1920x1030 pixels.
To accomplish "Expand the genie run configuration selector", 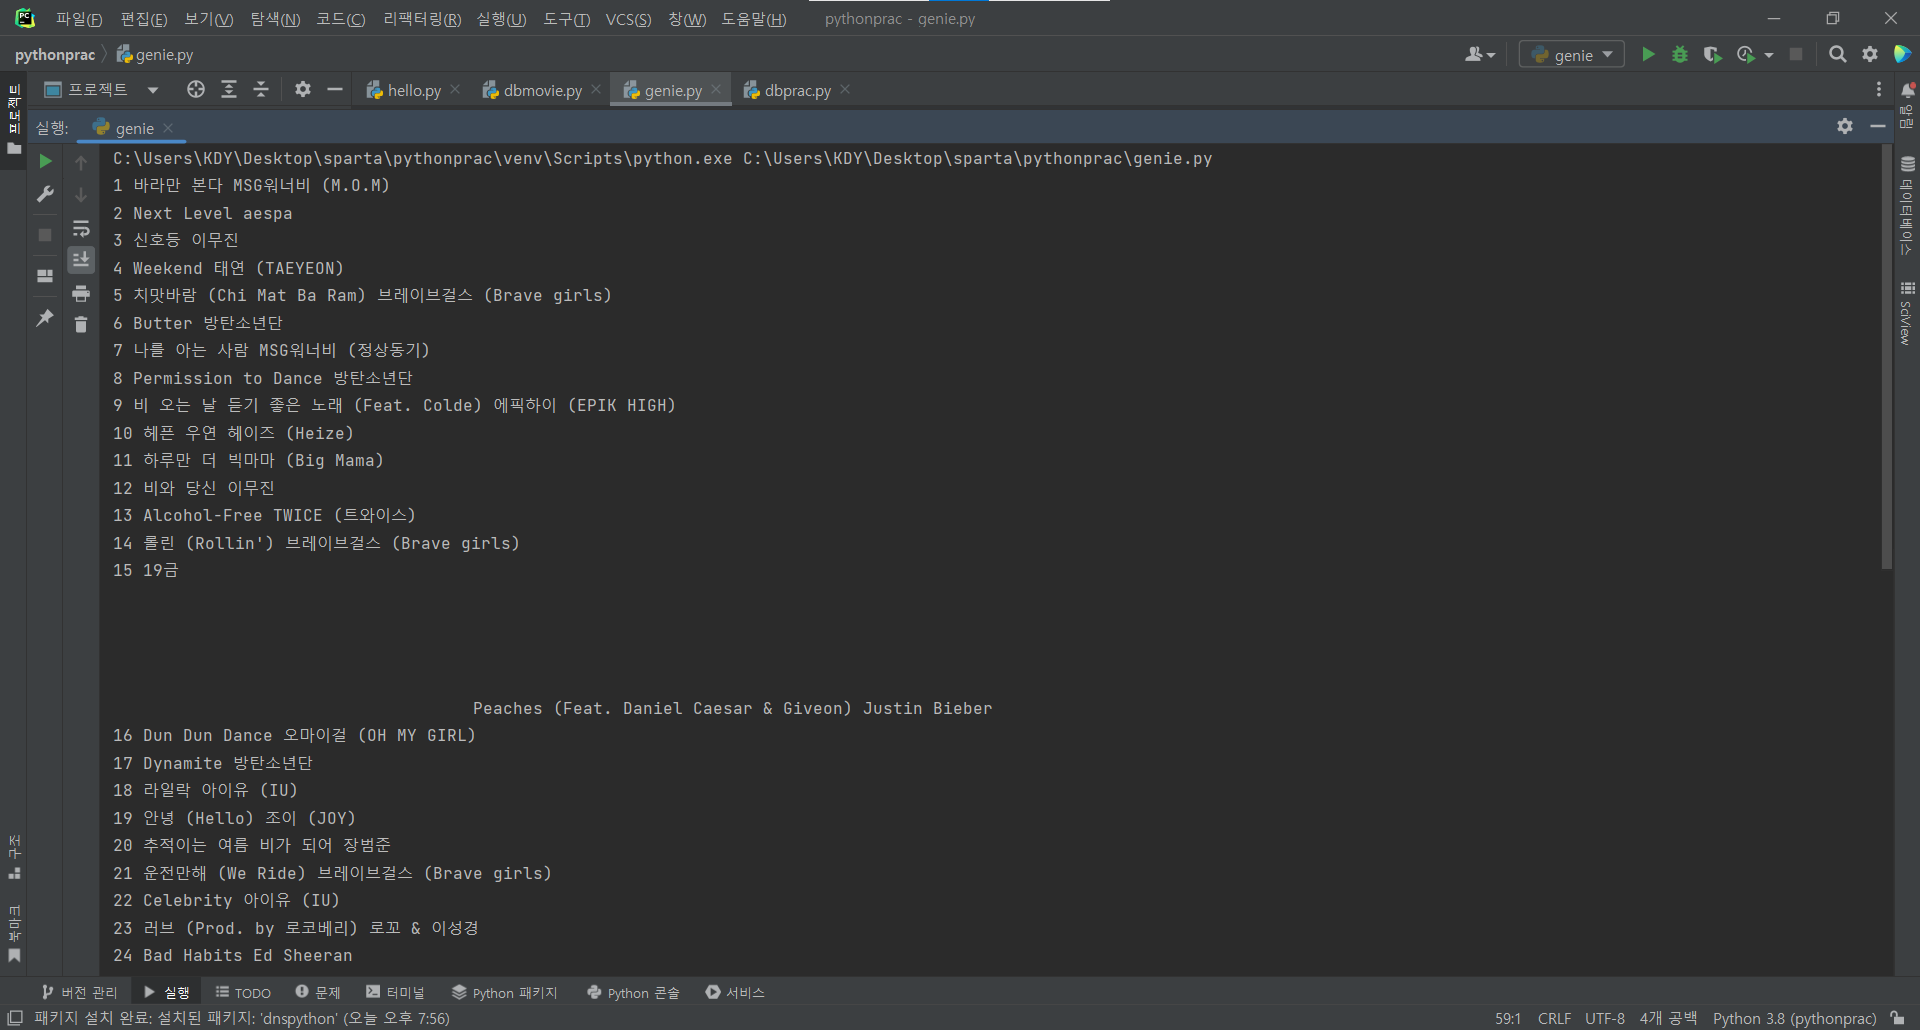I will (1571, 54).
